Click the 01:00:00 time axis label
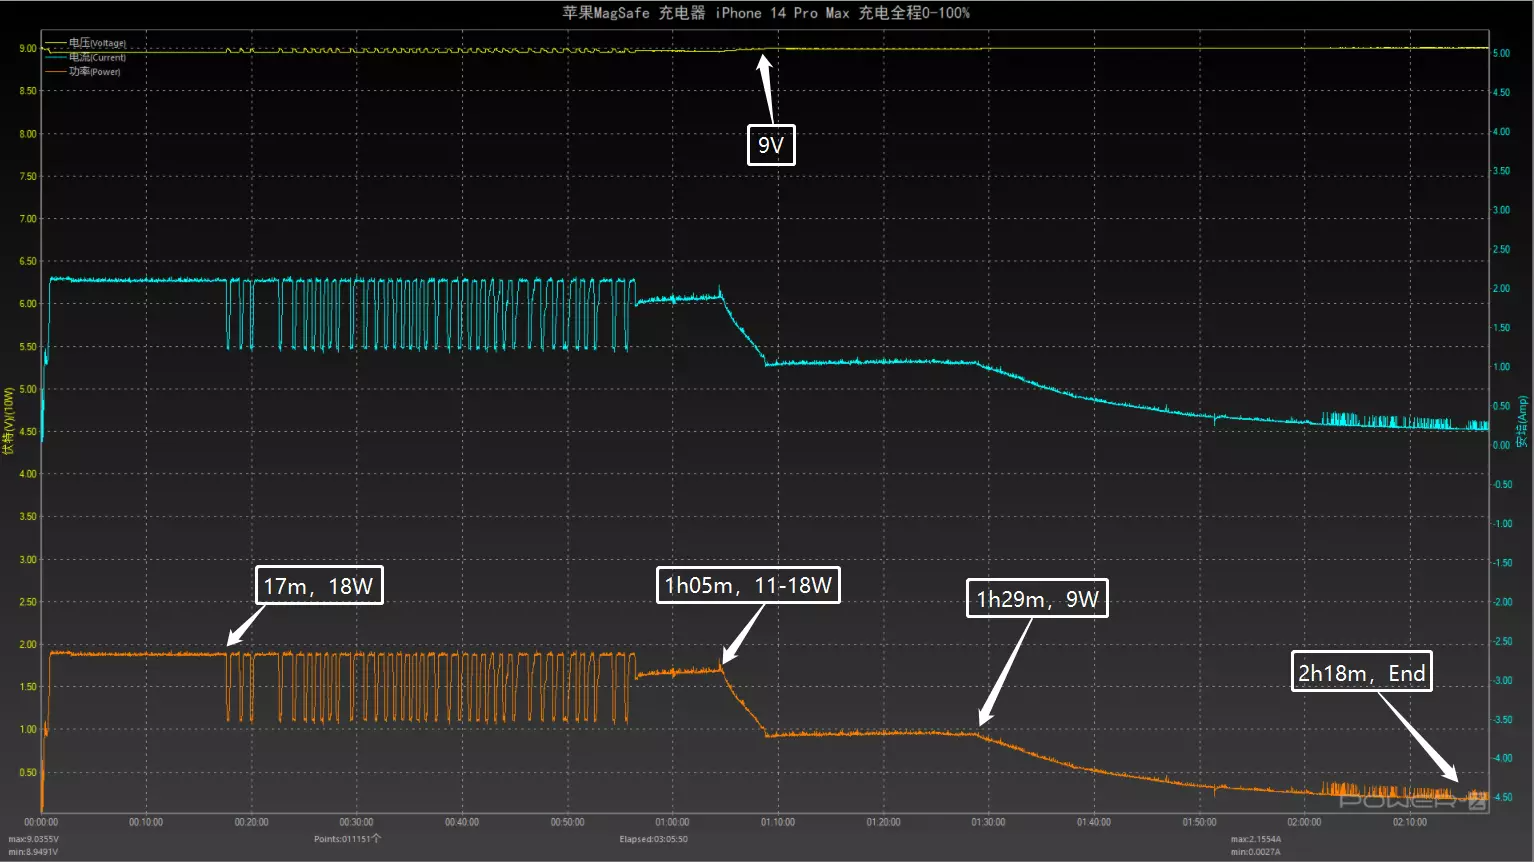The height and width of the screenshot is (862, 1534). point(672,822)
